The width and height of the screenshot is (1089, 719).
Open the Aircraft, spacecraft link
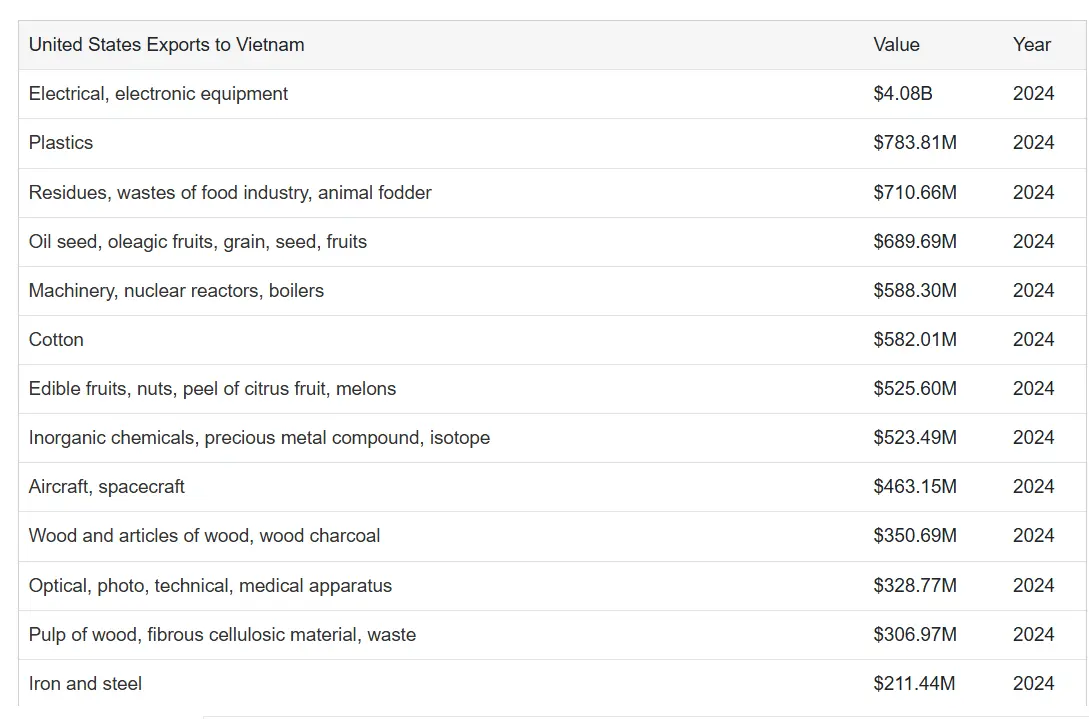107,487
